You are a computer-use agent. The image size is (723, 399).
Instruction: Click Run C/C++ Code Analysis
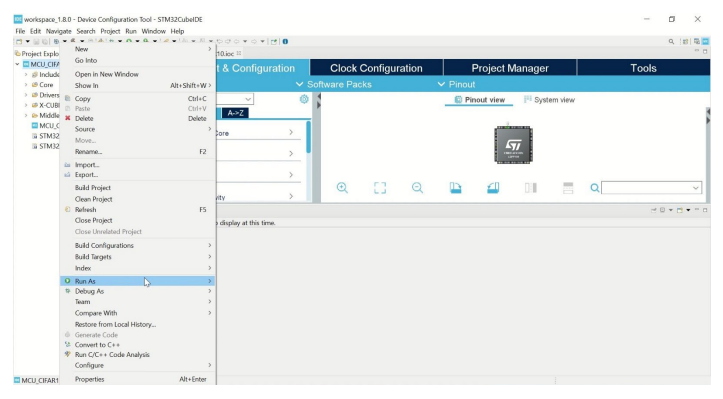(x=138, y=354)
